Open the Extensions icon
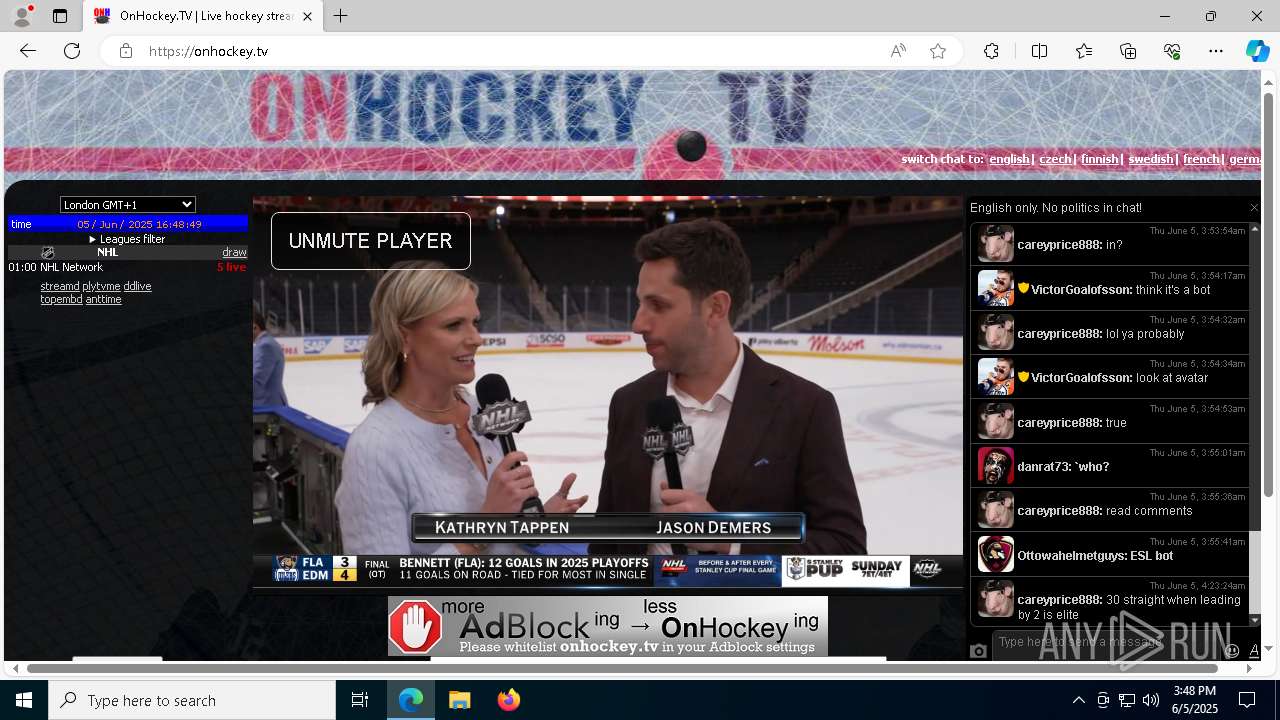This screenshot has width=1280, height=720. (x=991, y=51)
